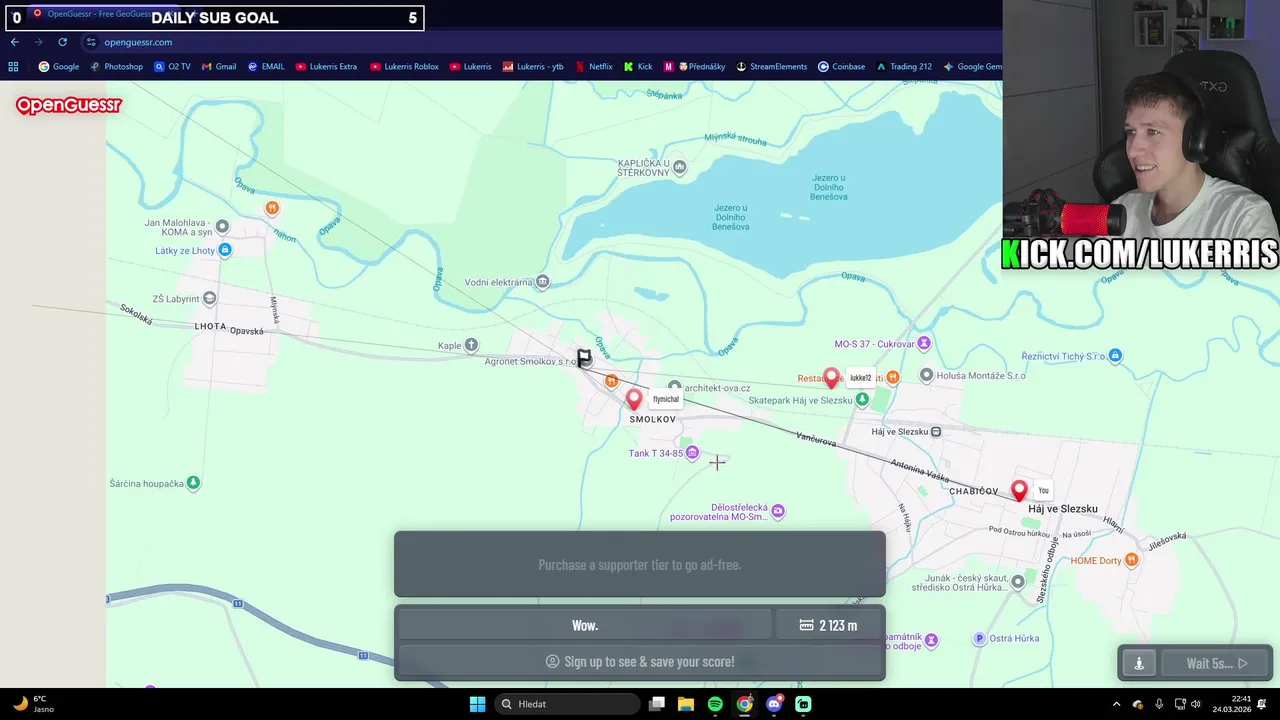Click the Hledat taskbar search box

tap(568, 704)
